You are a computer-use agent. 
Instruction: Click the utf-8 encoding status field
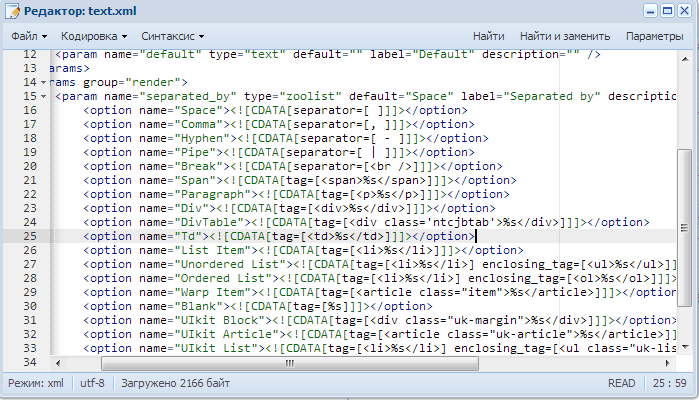93,383
